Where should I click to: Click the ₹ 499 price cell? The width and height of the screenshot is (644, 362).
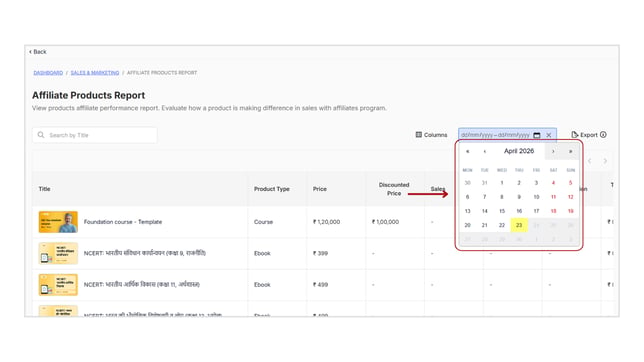[x=320, y=284]
